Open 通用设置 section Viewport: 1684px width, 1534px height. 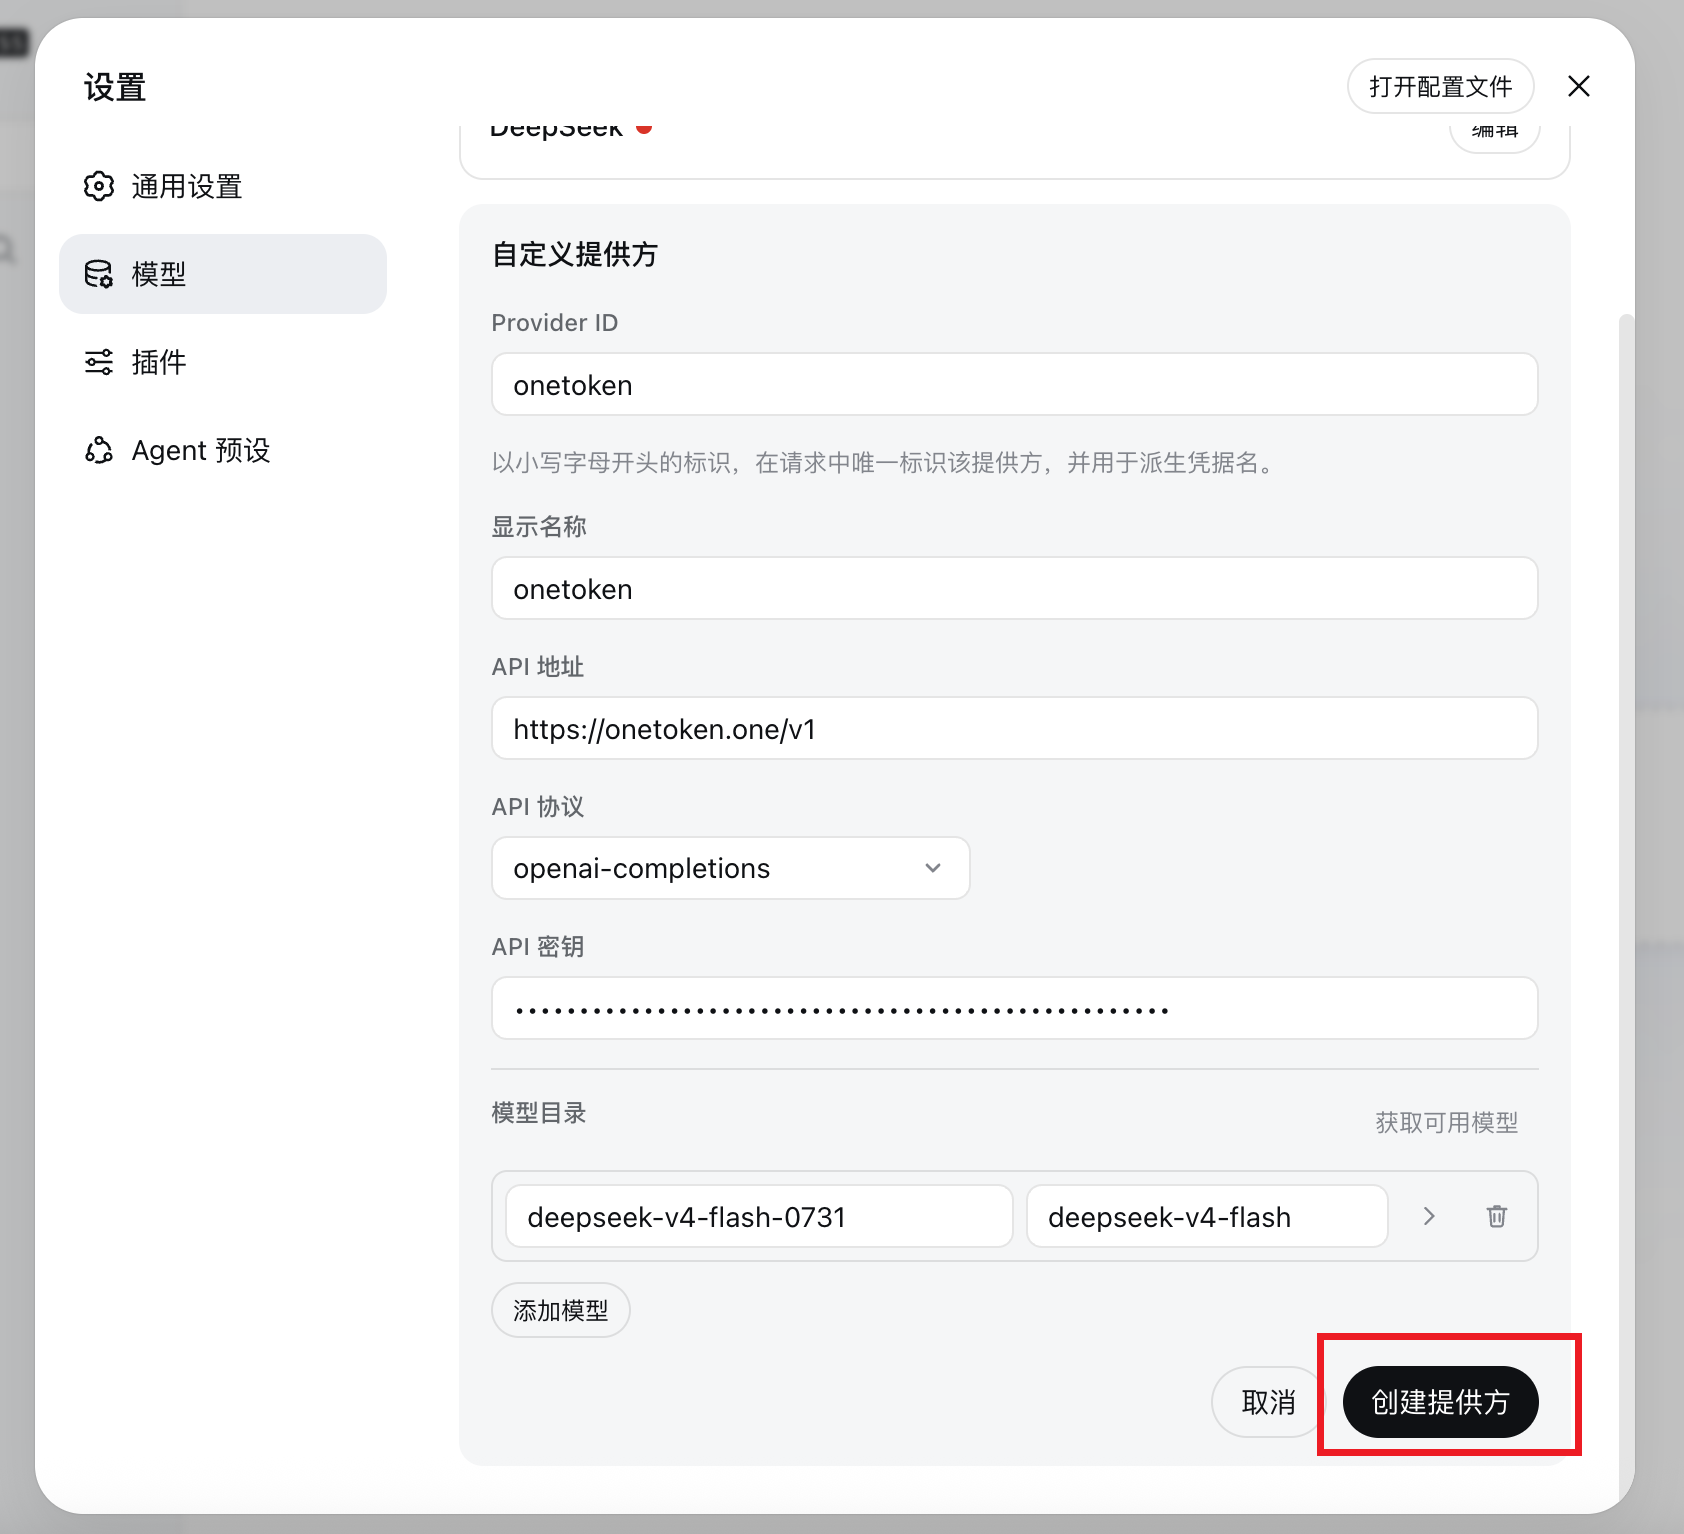point(223,186)
